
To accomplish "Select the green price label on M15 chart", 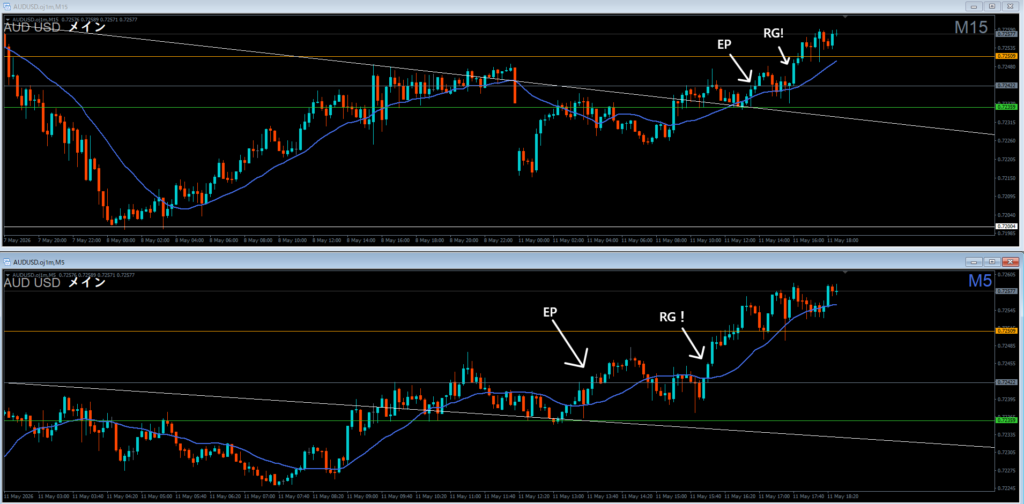I will pos(1007,107).
